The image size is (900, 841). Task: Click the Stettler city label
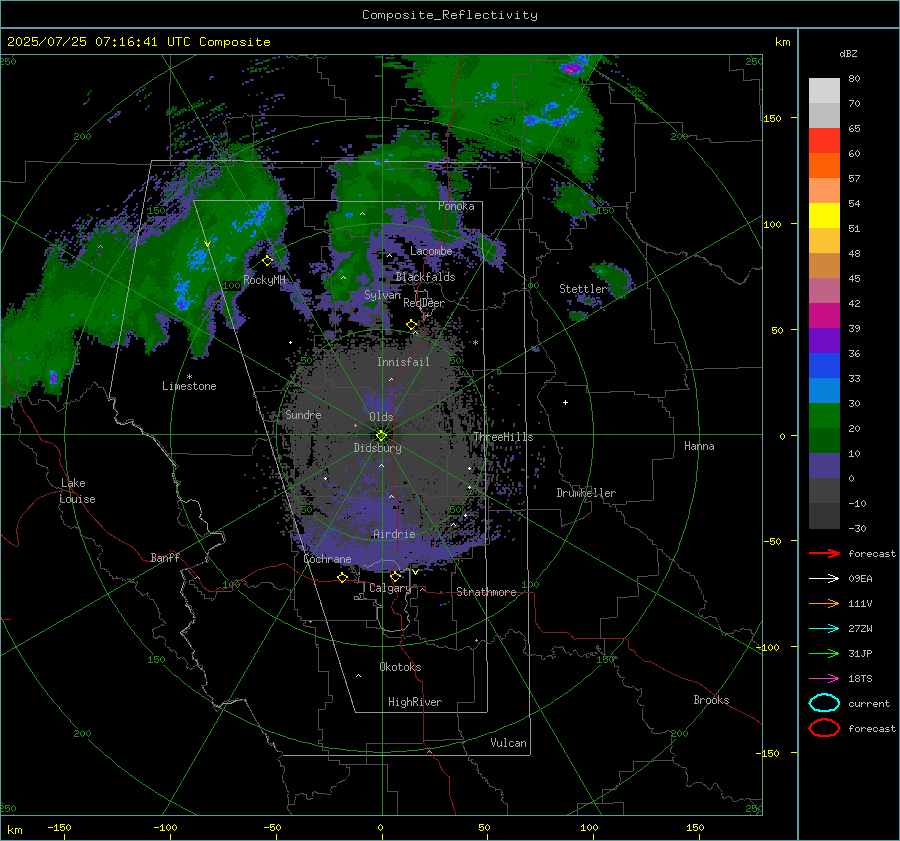click(583, 289)
